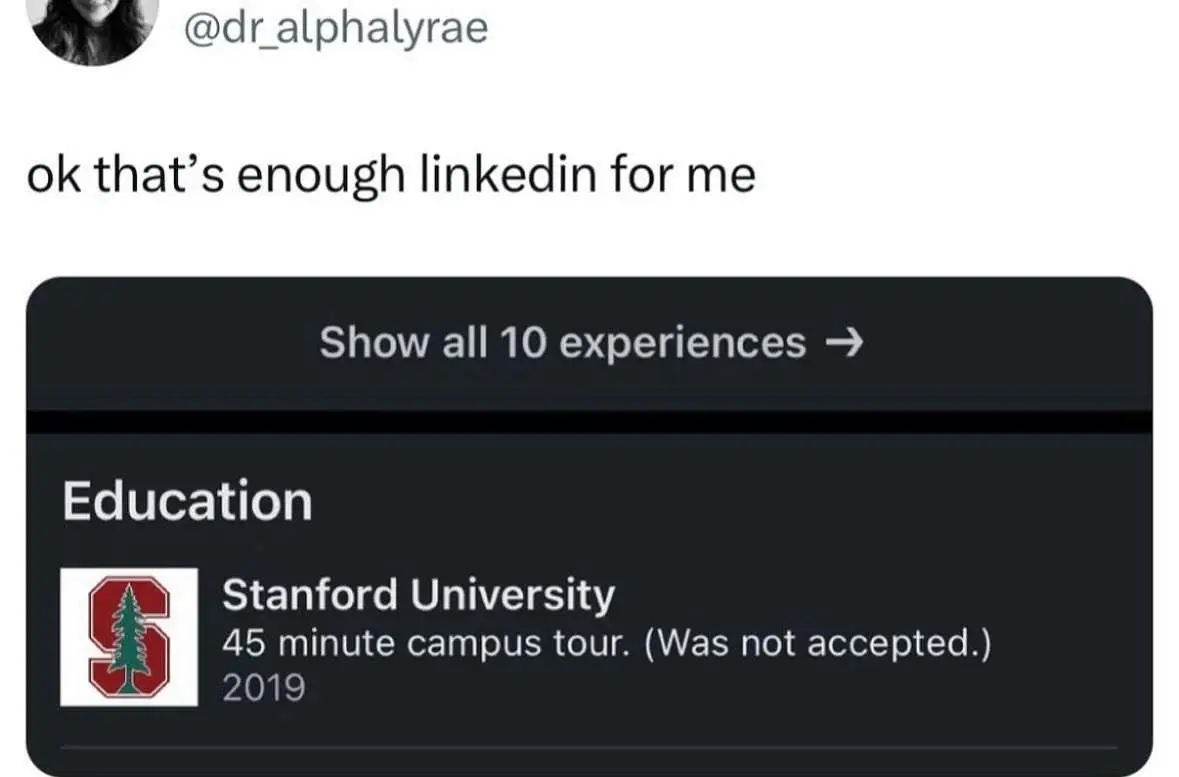Screen dimensions: 1179x777
Task: Click the Education section heading
Action: pos(187,501)
